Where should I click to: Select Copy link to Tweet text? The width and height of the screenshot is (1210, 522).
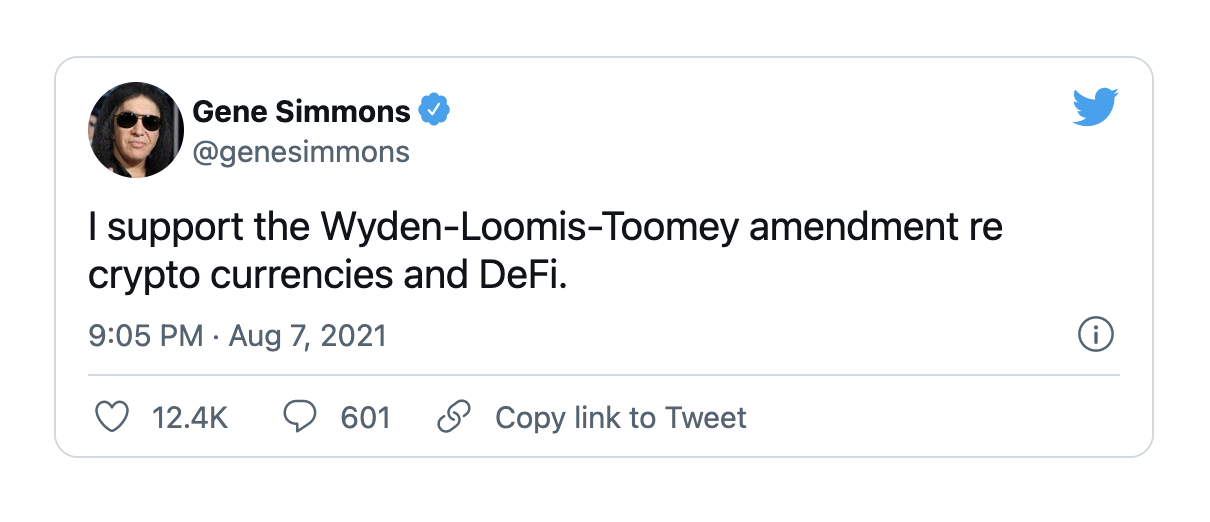(621, 417)
